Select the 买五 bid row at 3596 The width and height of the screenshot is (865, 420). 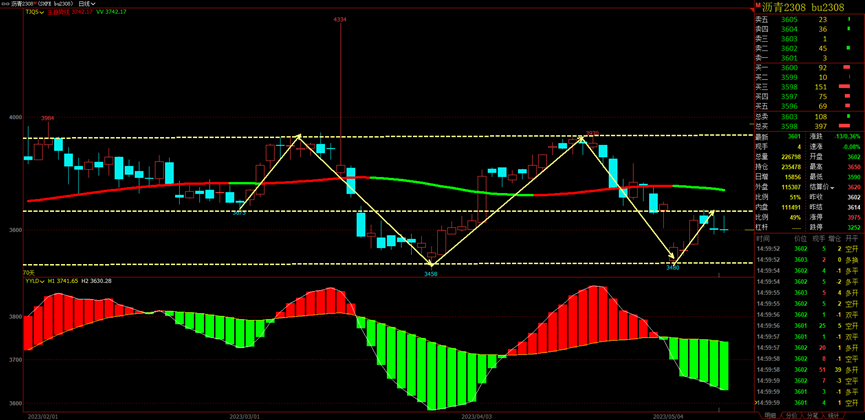809,106
